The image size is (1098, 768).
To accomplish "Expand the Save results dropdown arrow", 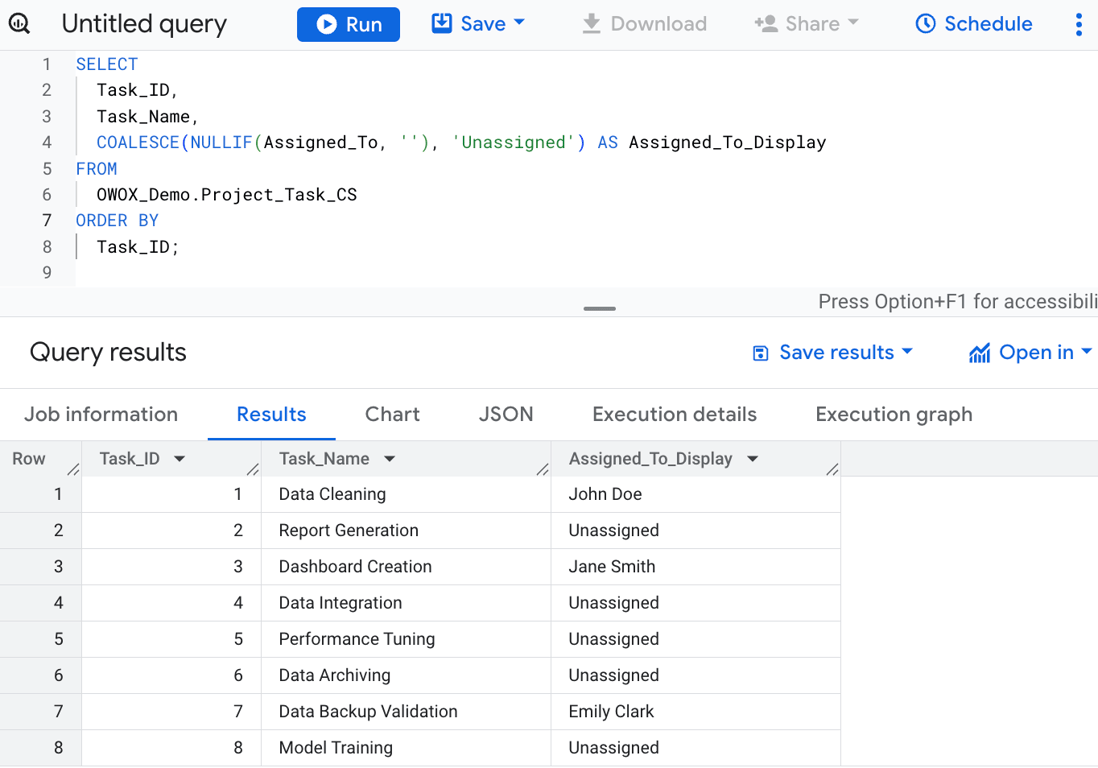I will click(x=907, y=351).
